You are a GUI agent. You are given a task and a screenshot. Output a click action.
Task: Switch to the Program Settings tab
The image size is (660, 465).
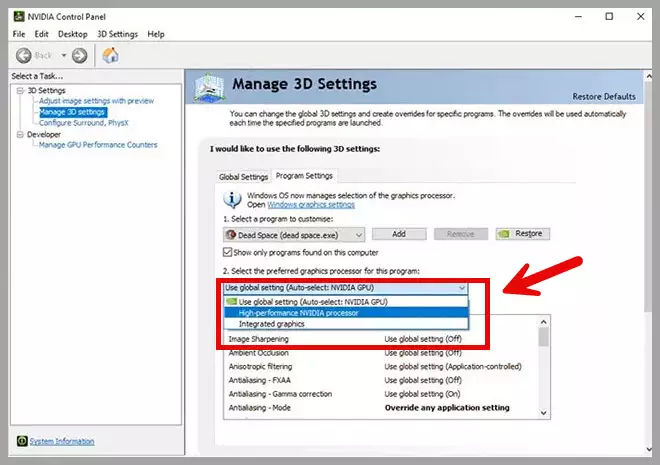point(304,176)
